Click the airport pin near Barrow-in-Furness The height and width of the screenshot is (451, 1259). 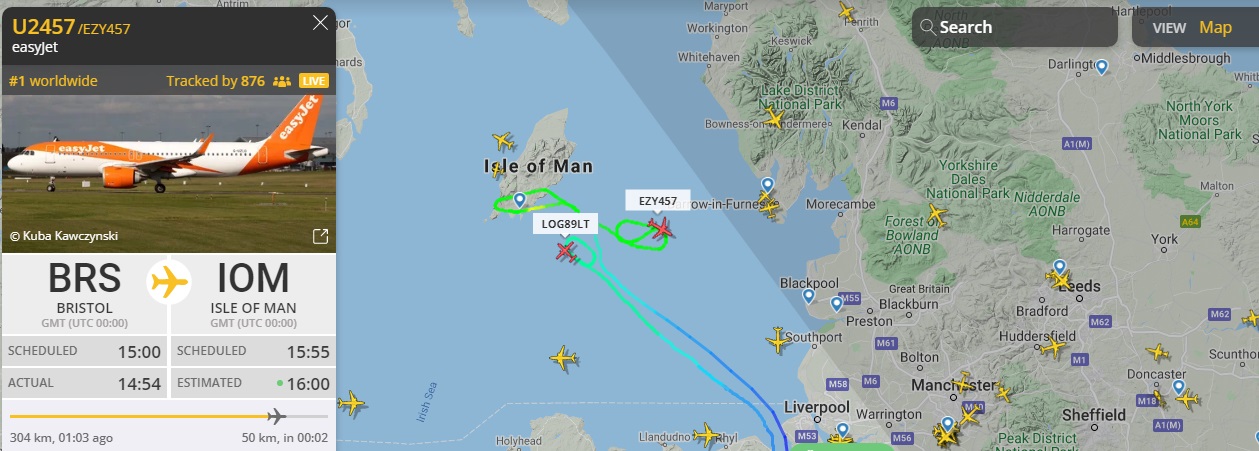[x=767, y=186]
